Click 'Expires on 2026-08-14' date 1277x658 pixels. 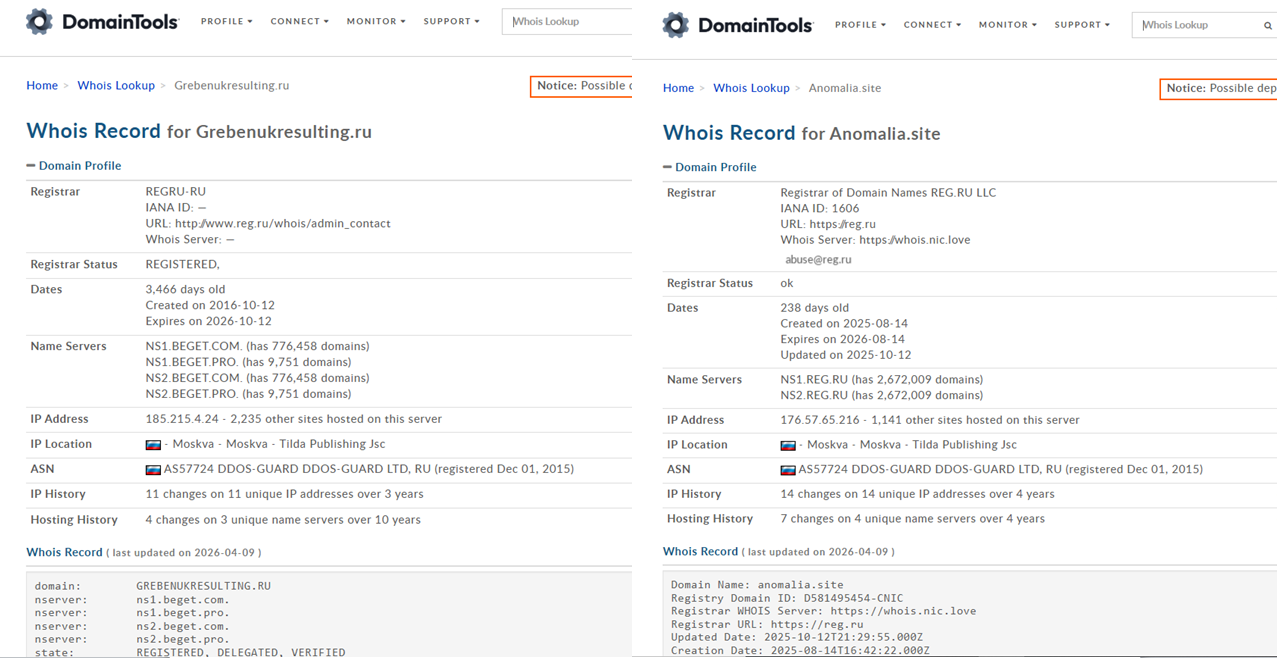coord(845,339)
